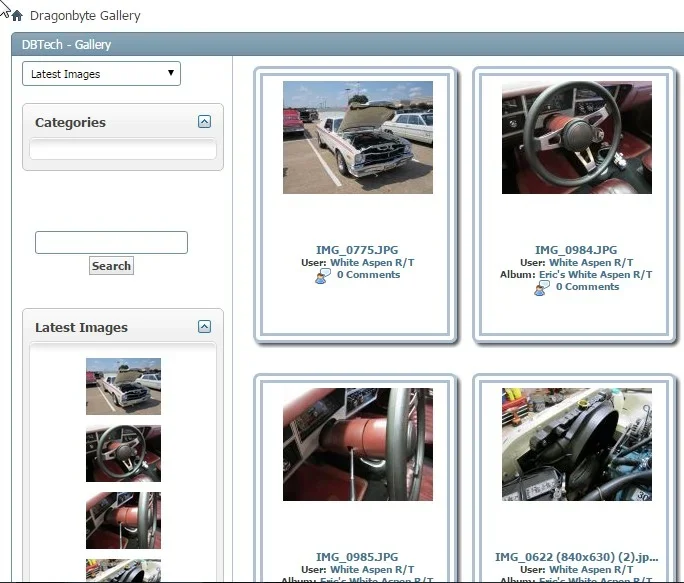Click the IMG_0984.JPG title link
684x583 pixels.
576,250
